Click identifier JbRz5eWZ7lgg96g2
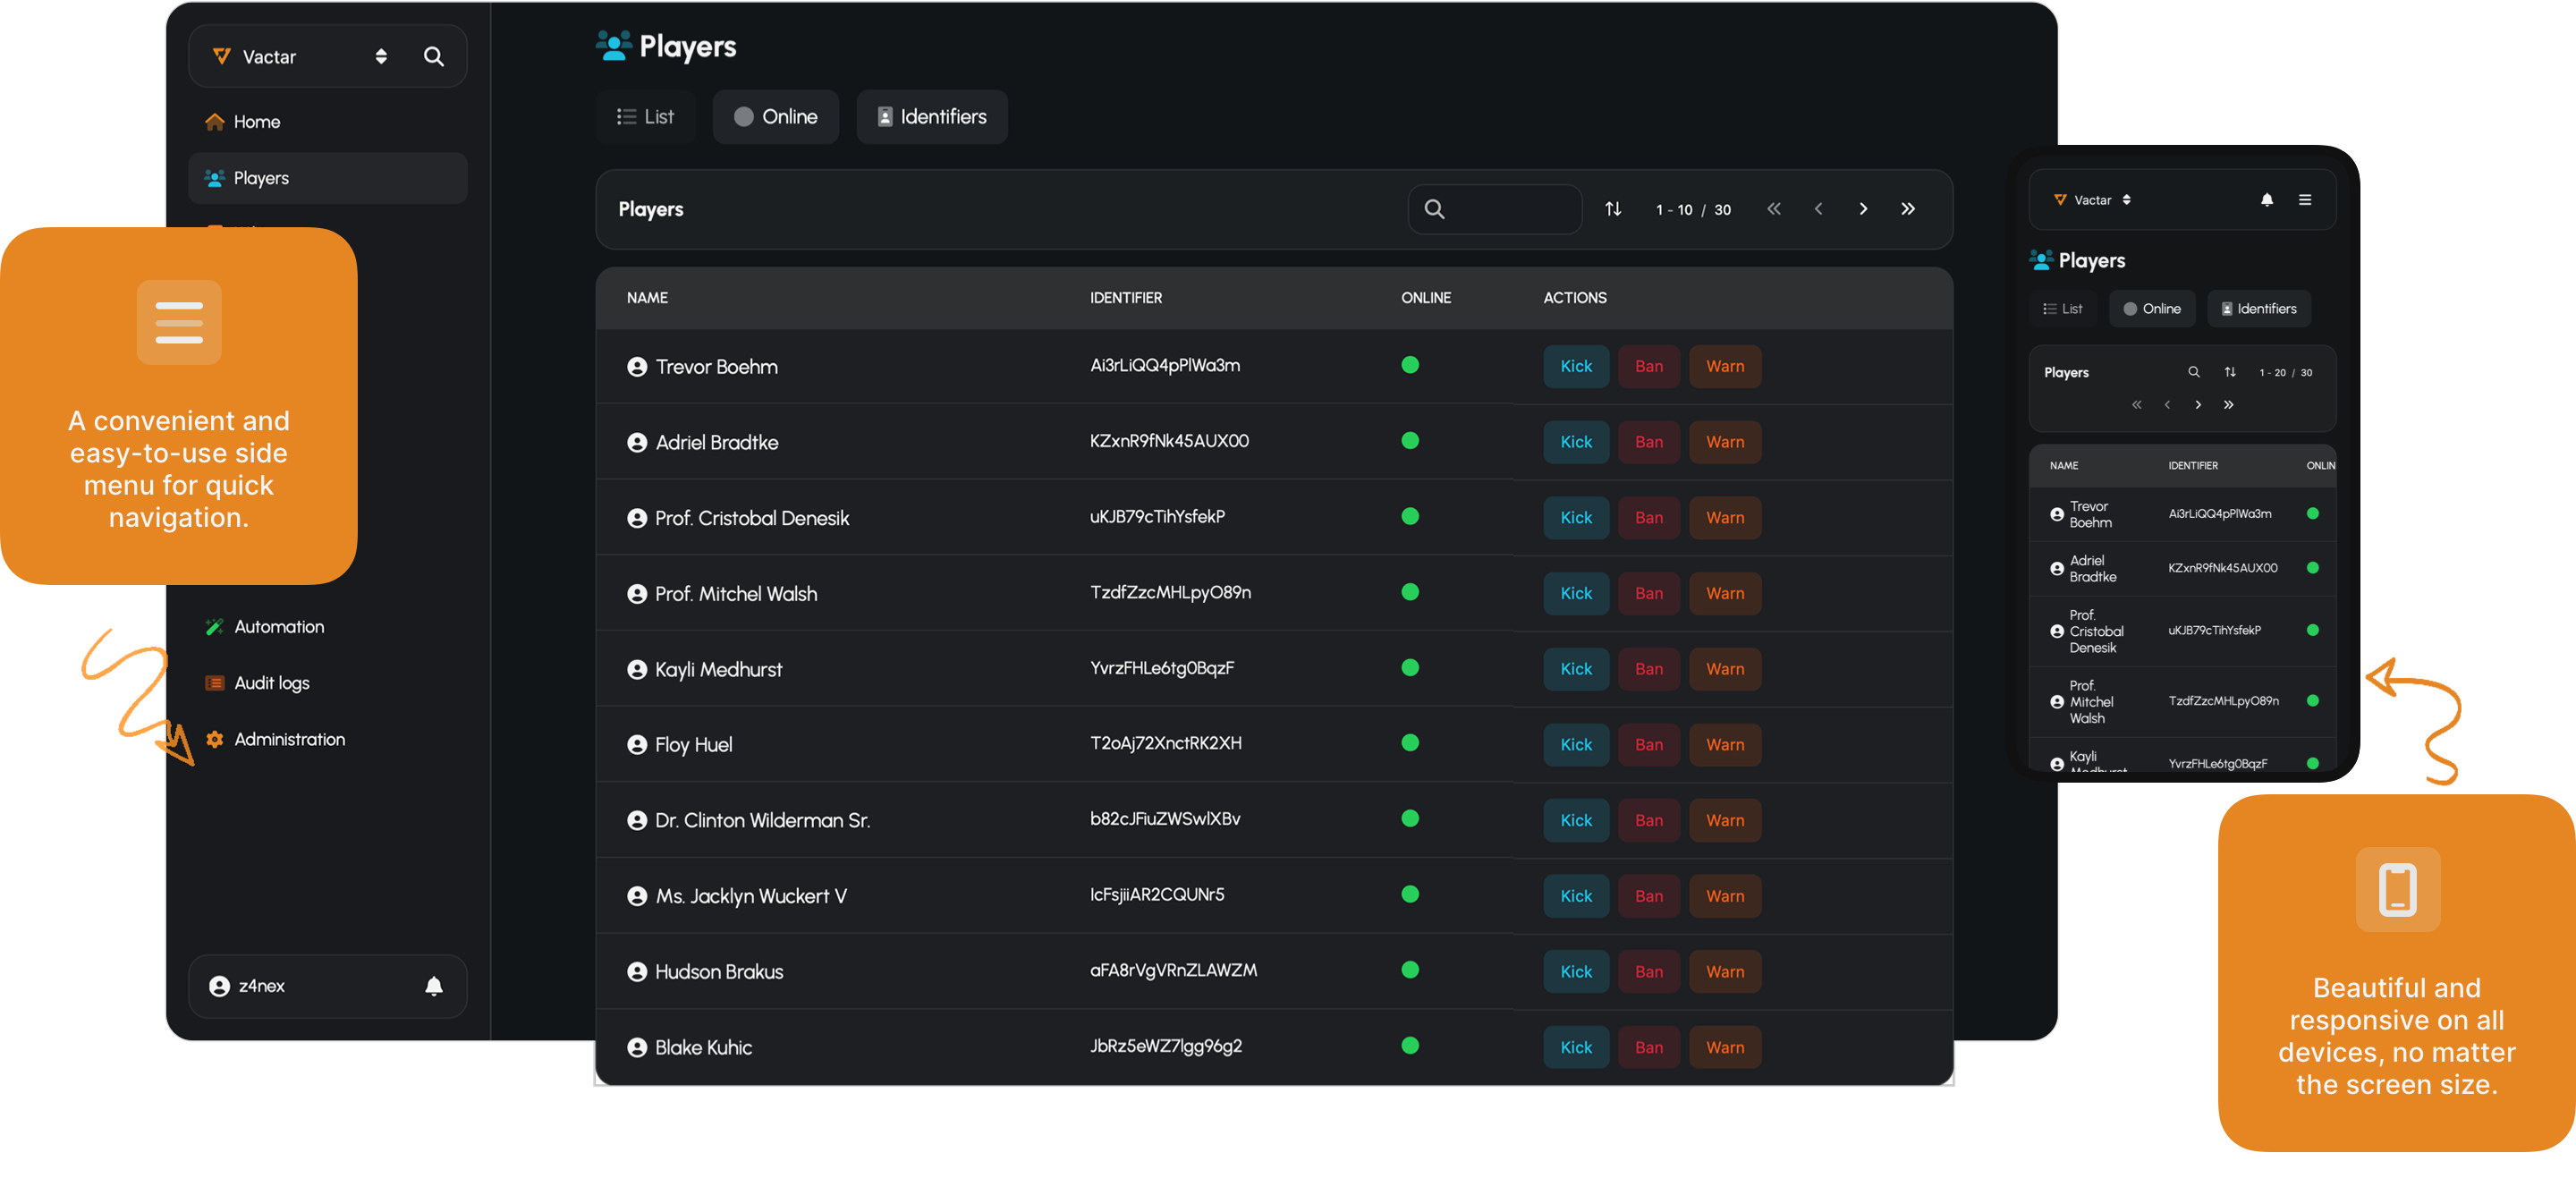The image size is (2576, 1195). click(x=1166, y=1046)
